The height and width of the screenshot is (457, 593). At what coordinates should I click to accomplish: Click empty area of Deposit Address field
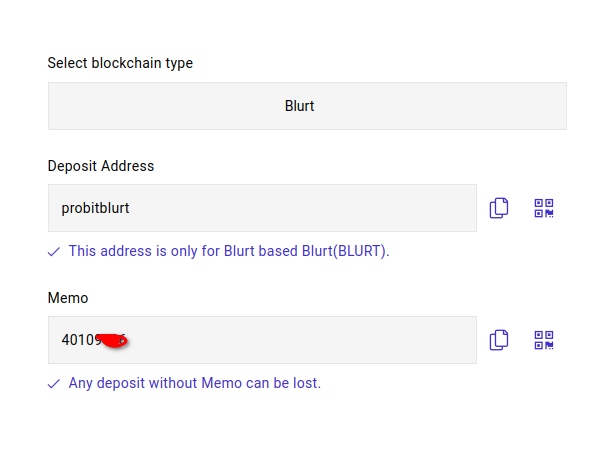[x=303, y=208]
